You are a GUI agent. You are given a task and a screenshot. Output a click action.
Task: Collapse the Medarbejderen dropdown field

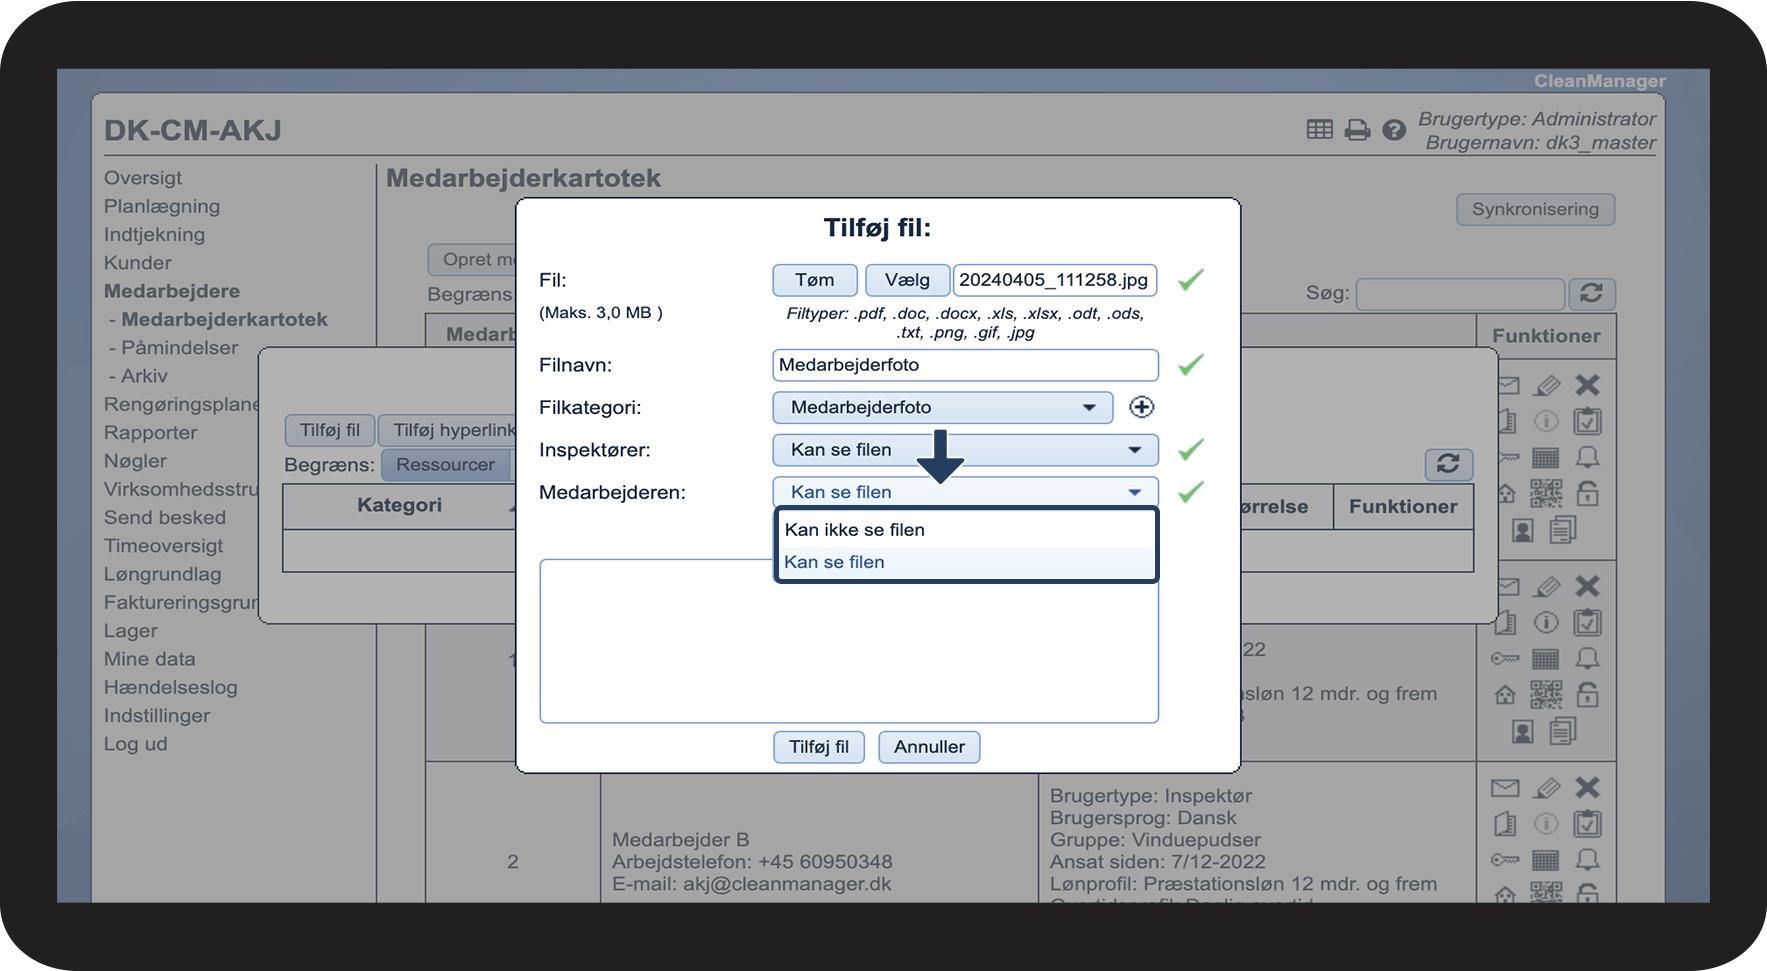point(966,492)
